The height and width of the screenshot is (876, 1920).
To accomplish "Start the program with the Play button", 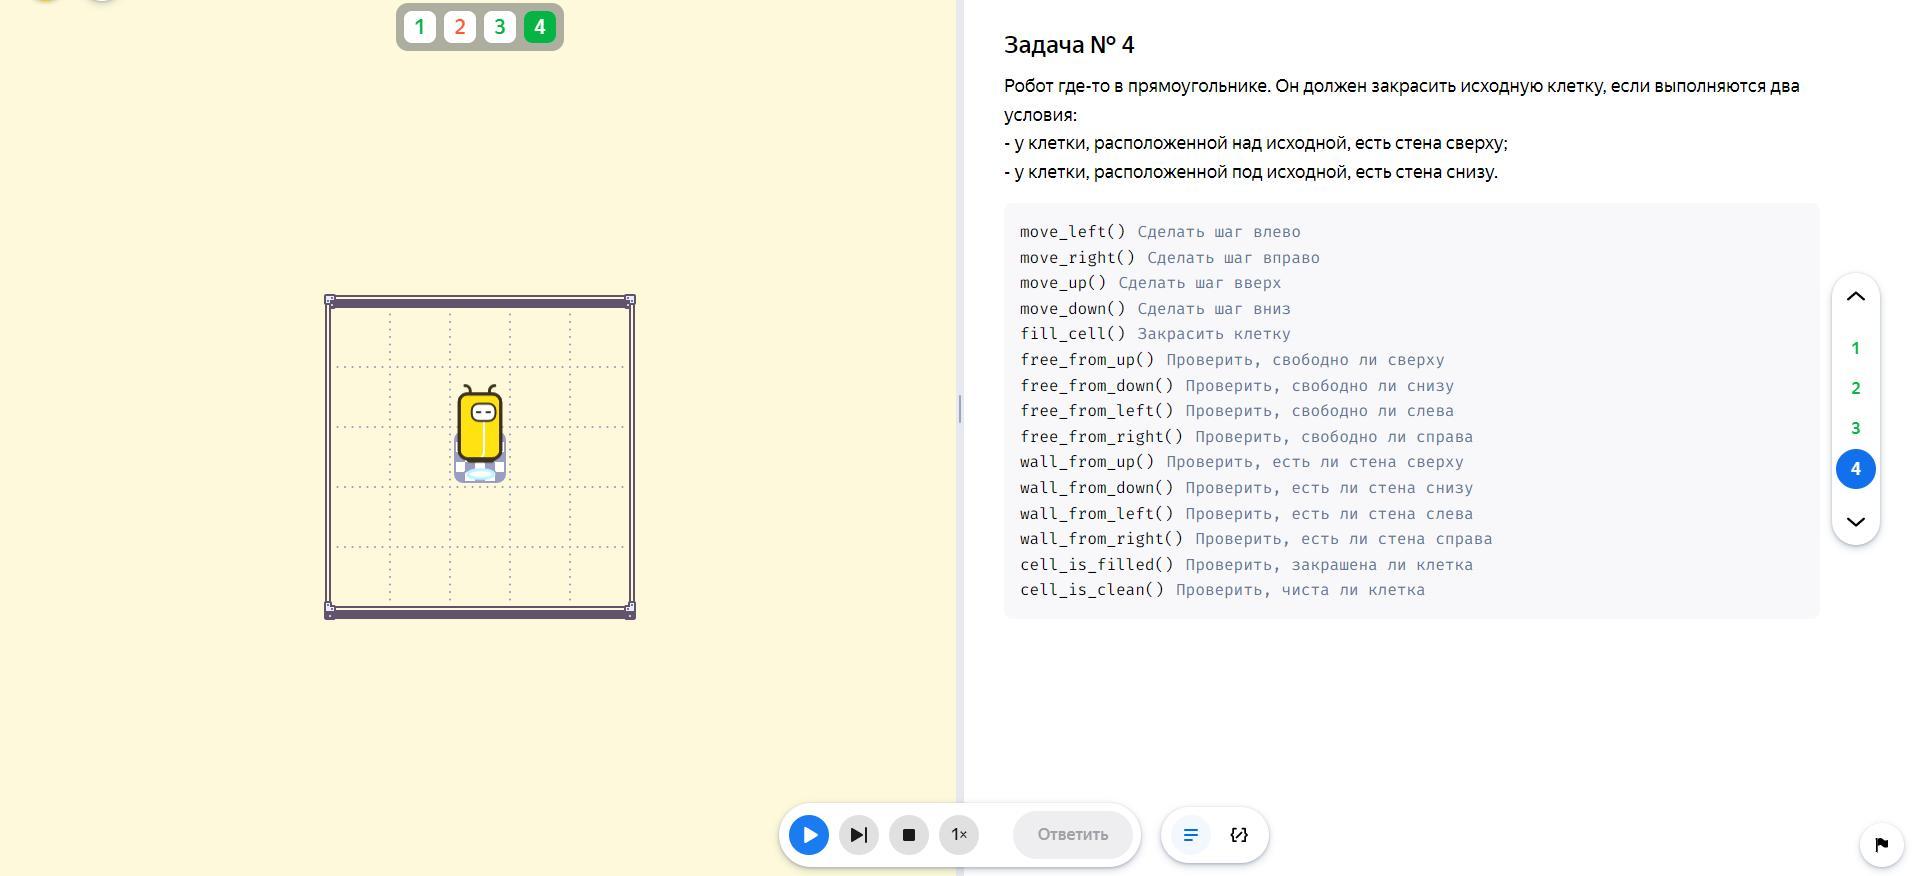I will 809,835.
